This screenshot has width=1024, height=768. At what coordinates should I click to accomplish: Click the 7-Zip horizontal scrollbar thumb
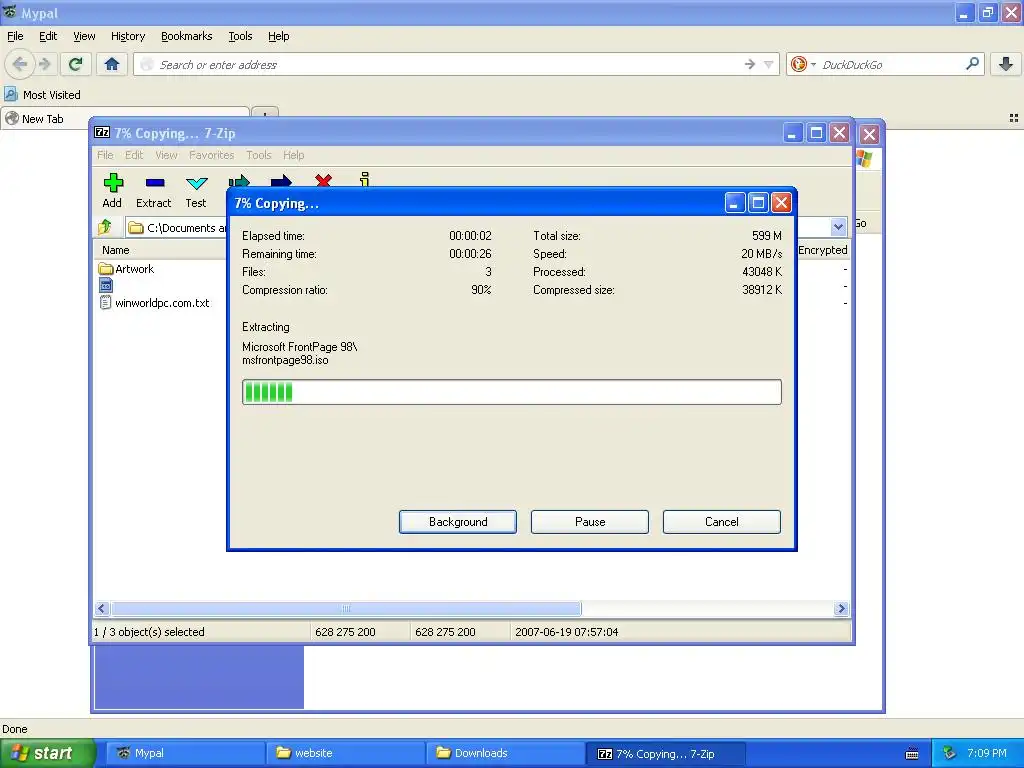coord(346,609)
